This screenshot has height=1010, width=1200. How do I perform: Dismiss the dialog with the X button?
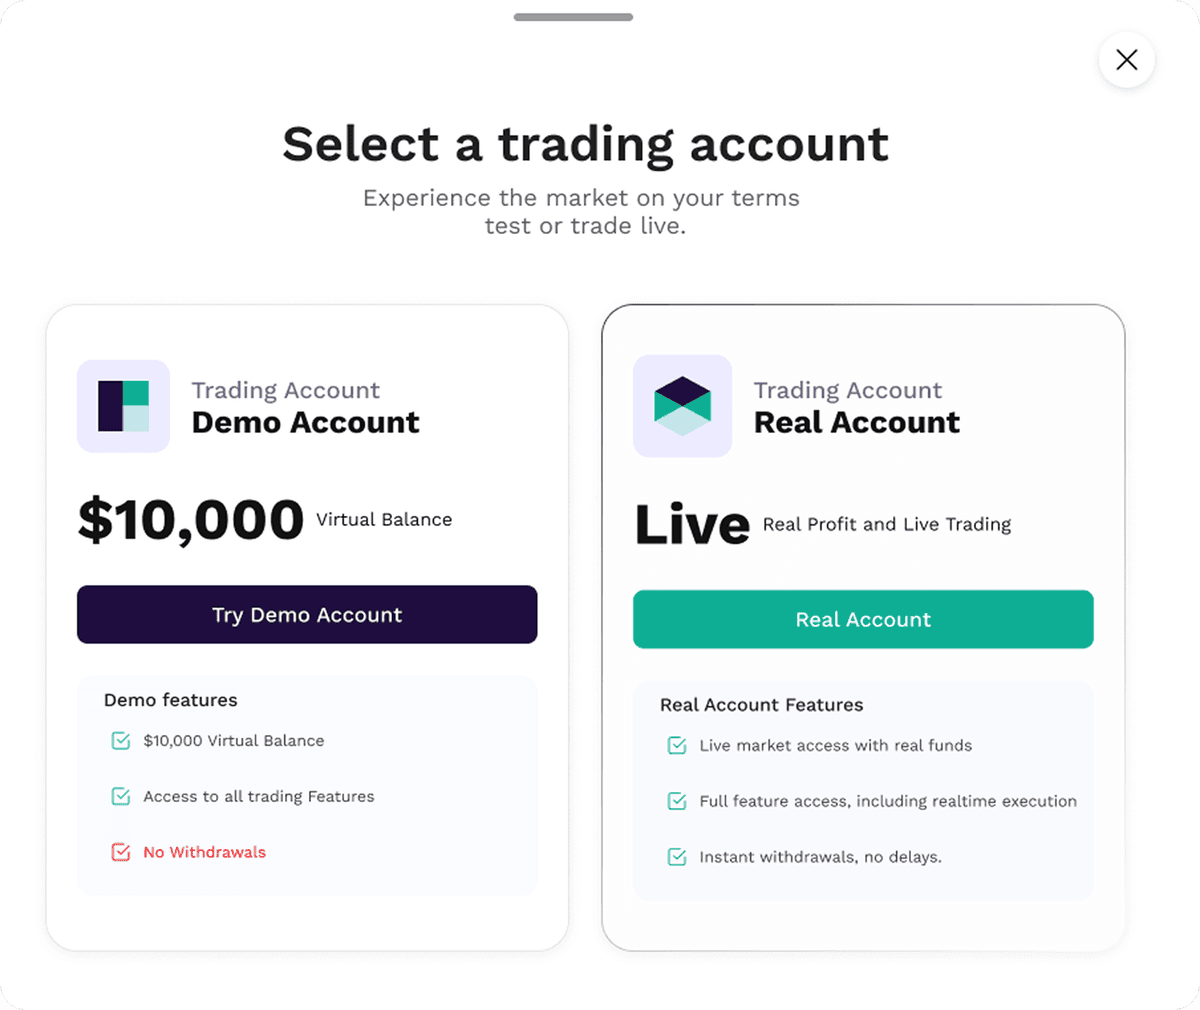click(1126, 60)
